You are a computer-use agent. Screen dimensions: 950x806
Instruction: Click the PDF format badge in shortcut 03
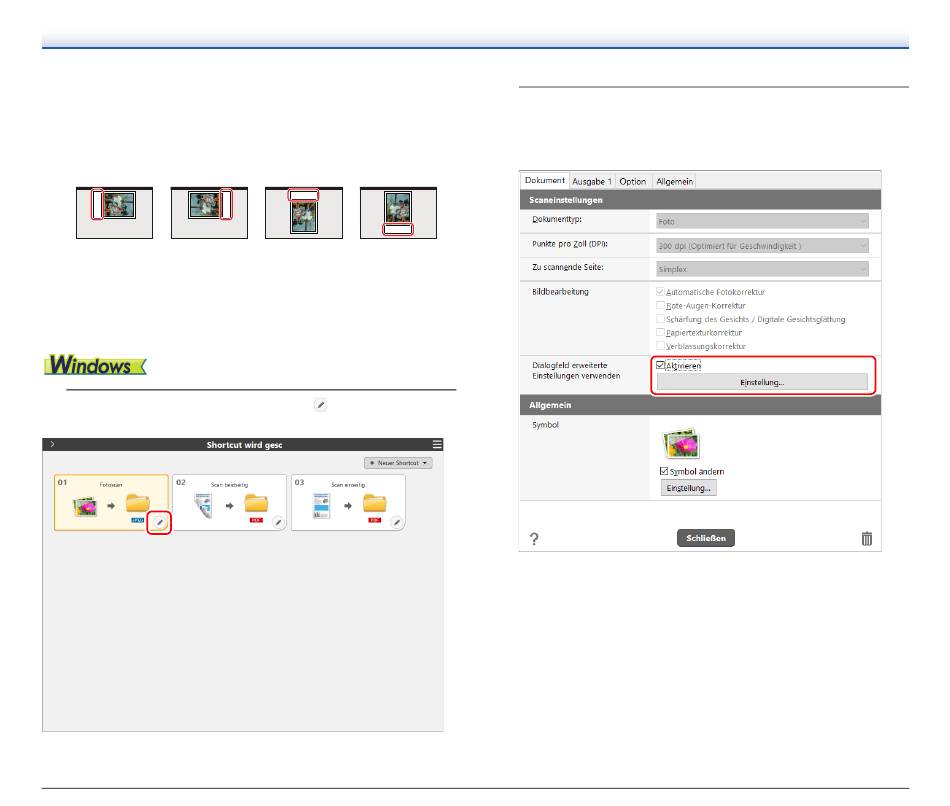pyautogui.click(x=374, y=520)
